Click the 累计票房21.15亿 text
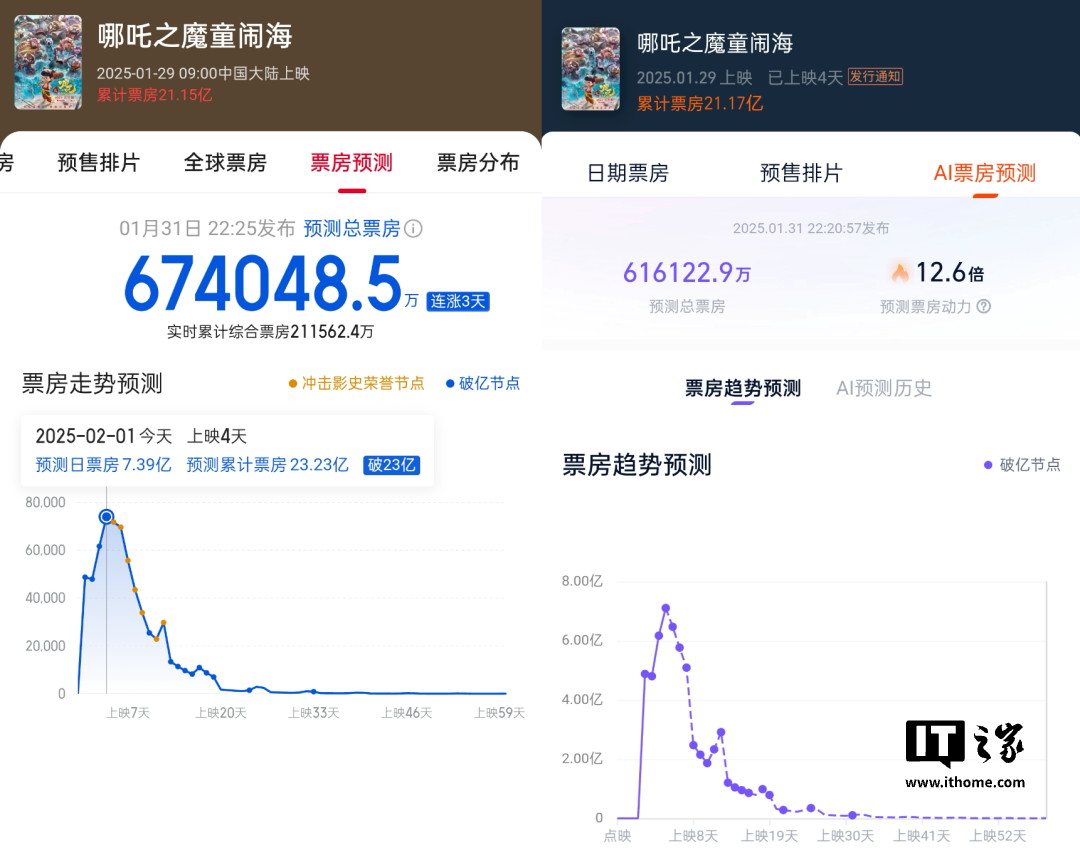Viewport: 1080px width, 855px height. click(154, 95)
